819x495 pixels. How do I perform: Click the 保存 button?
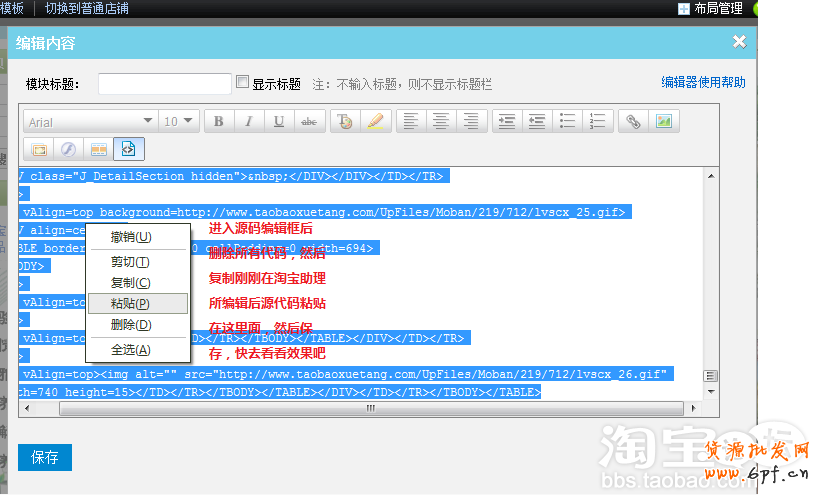click(x=45, y=458)
